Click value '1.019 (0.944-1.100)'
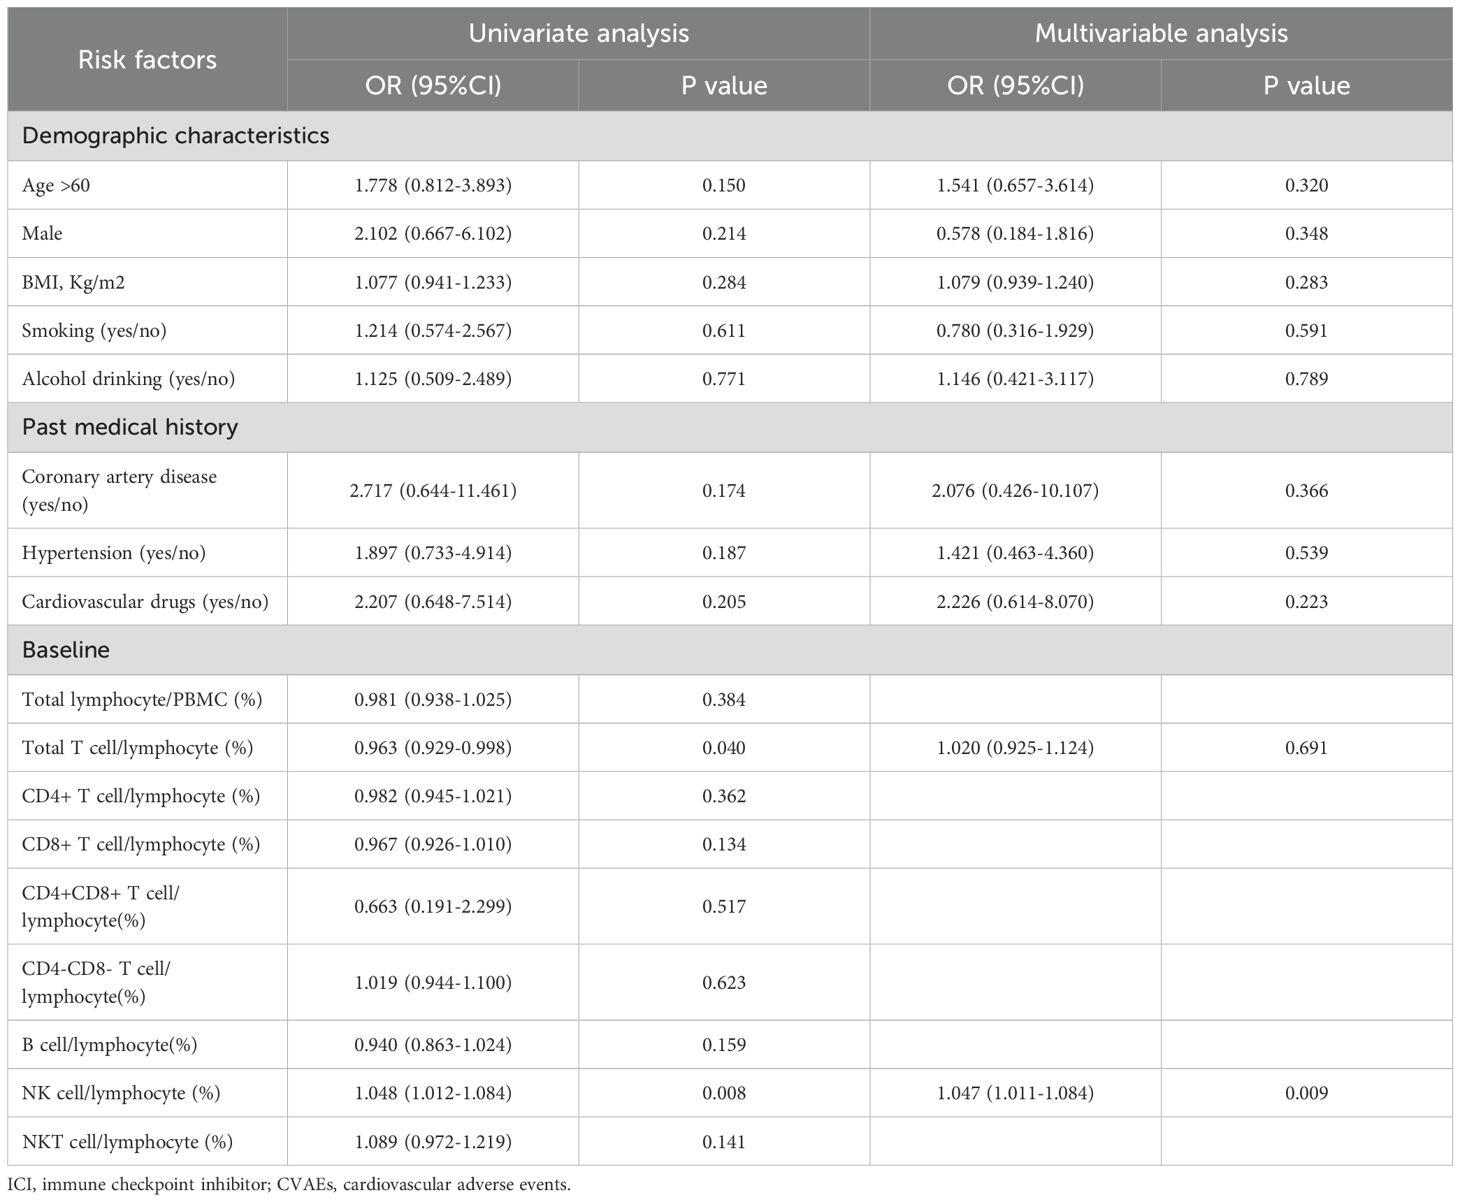 click(x=433, y=982)
